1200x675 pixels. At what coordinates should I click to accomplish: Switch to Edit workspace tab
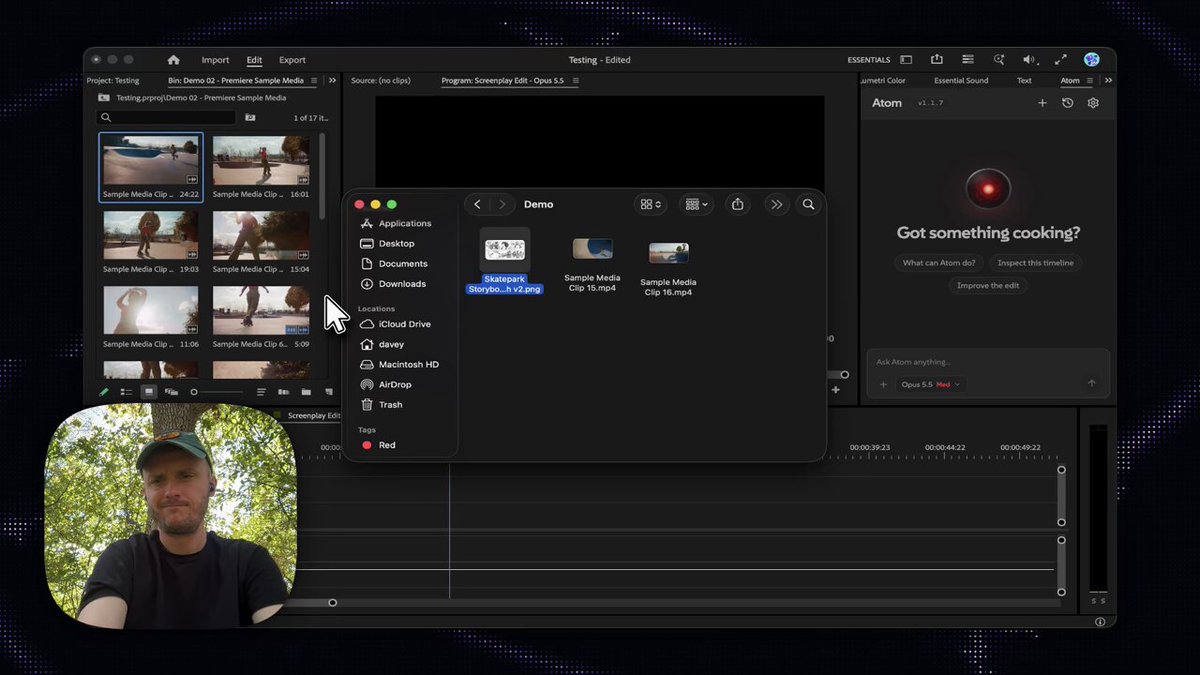tap(254, 60)
